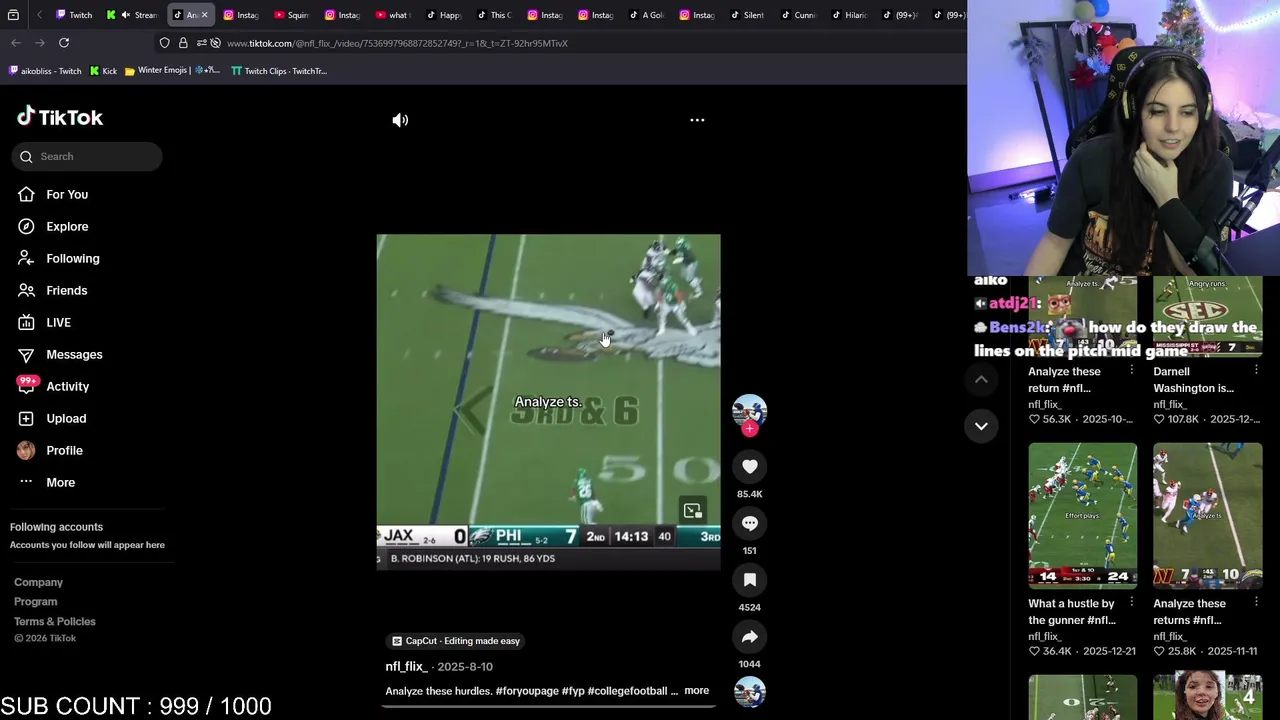The image size is (1280, 720).
Task: Share the video with the arrow icon
Action: click(749, 637)
